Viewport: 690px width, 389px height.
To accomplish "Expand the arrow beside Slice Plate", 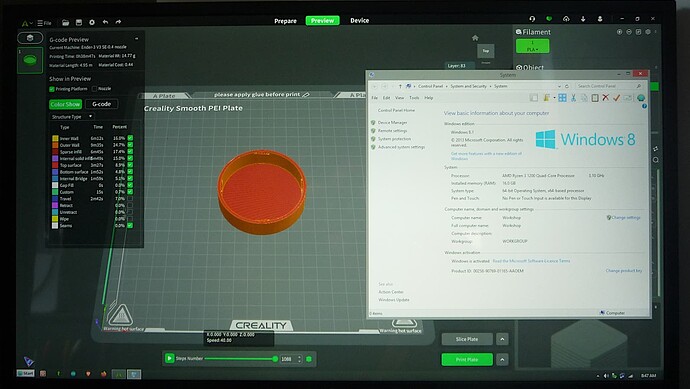I will pyautogui.click(x=503, y=339).
